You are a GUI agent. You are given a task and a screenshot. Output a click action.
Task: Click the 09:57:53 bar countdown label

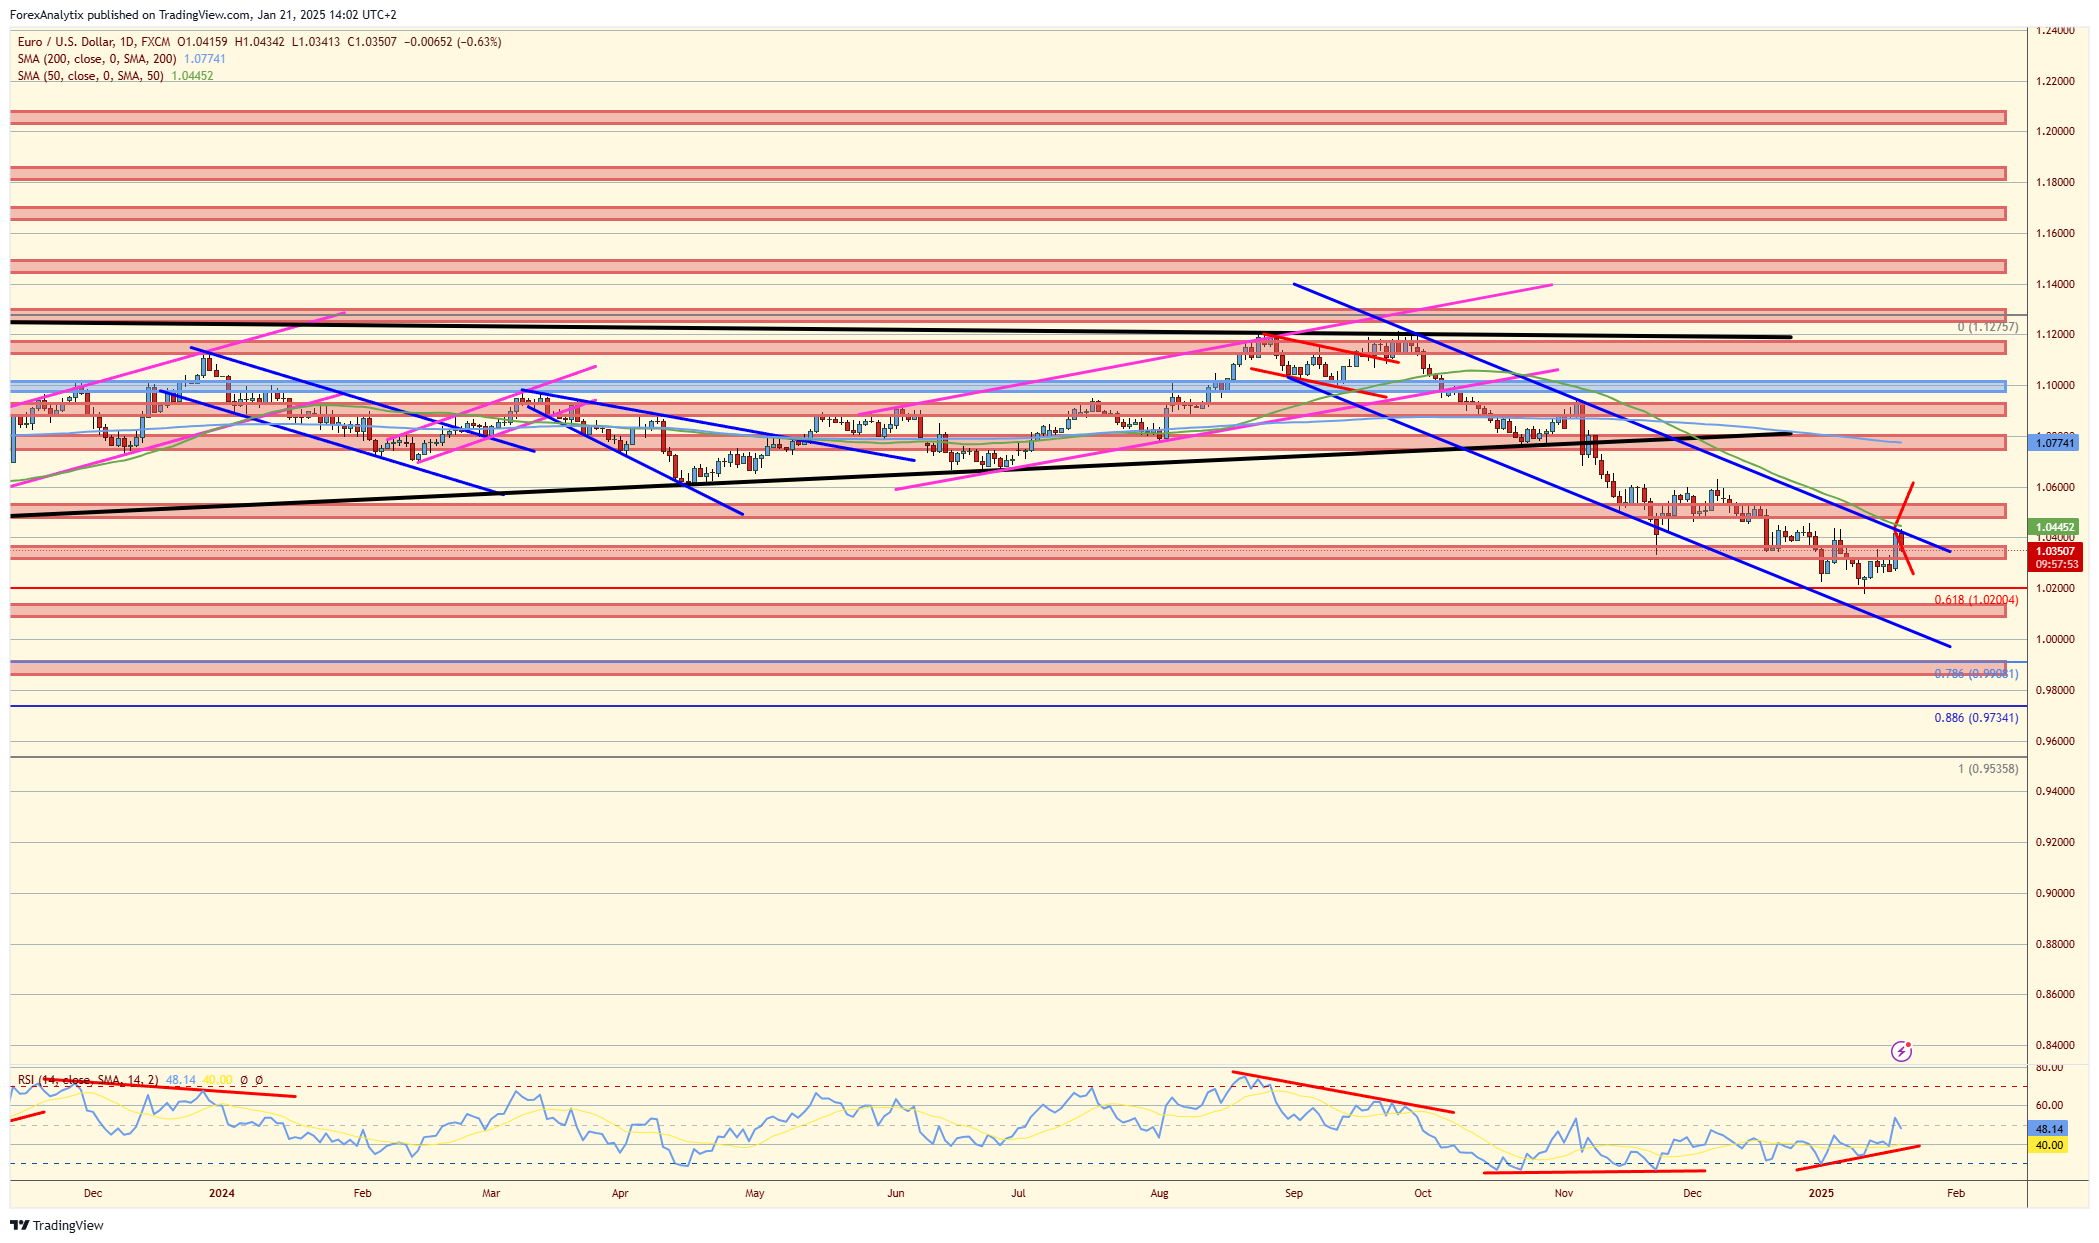click(2056, 565)
